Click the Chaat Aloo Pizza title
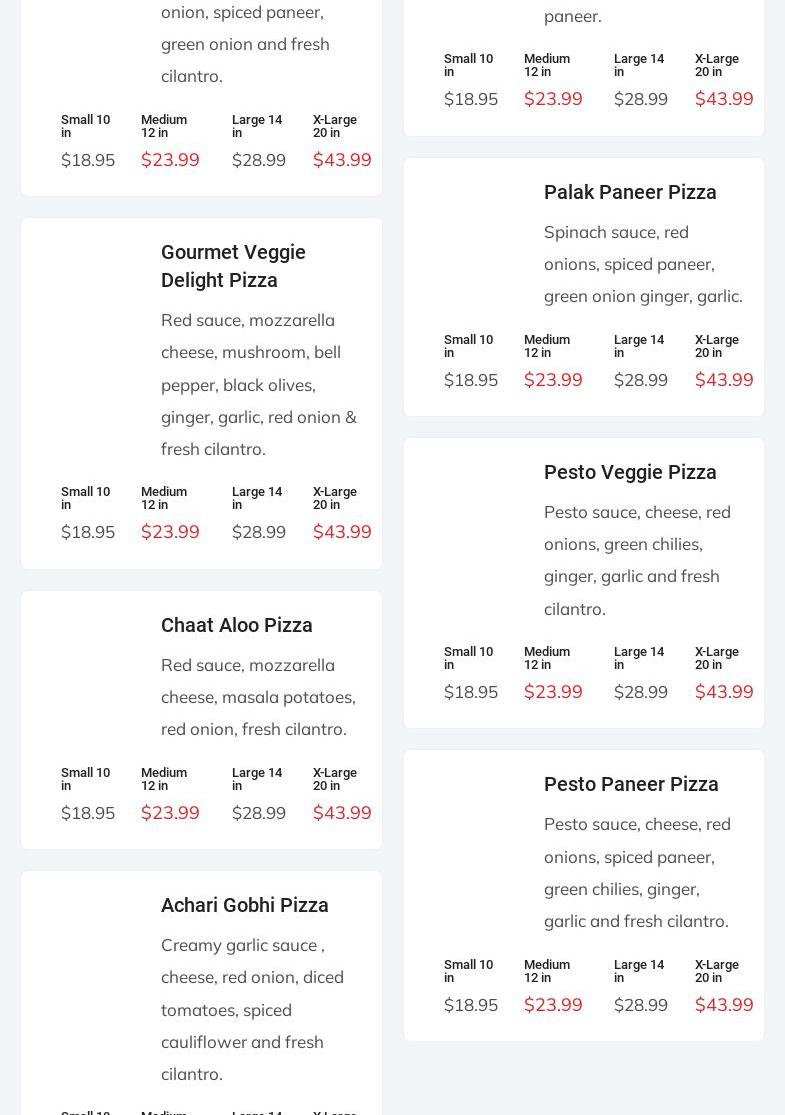785x1115 pixels. 237,625
